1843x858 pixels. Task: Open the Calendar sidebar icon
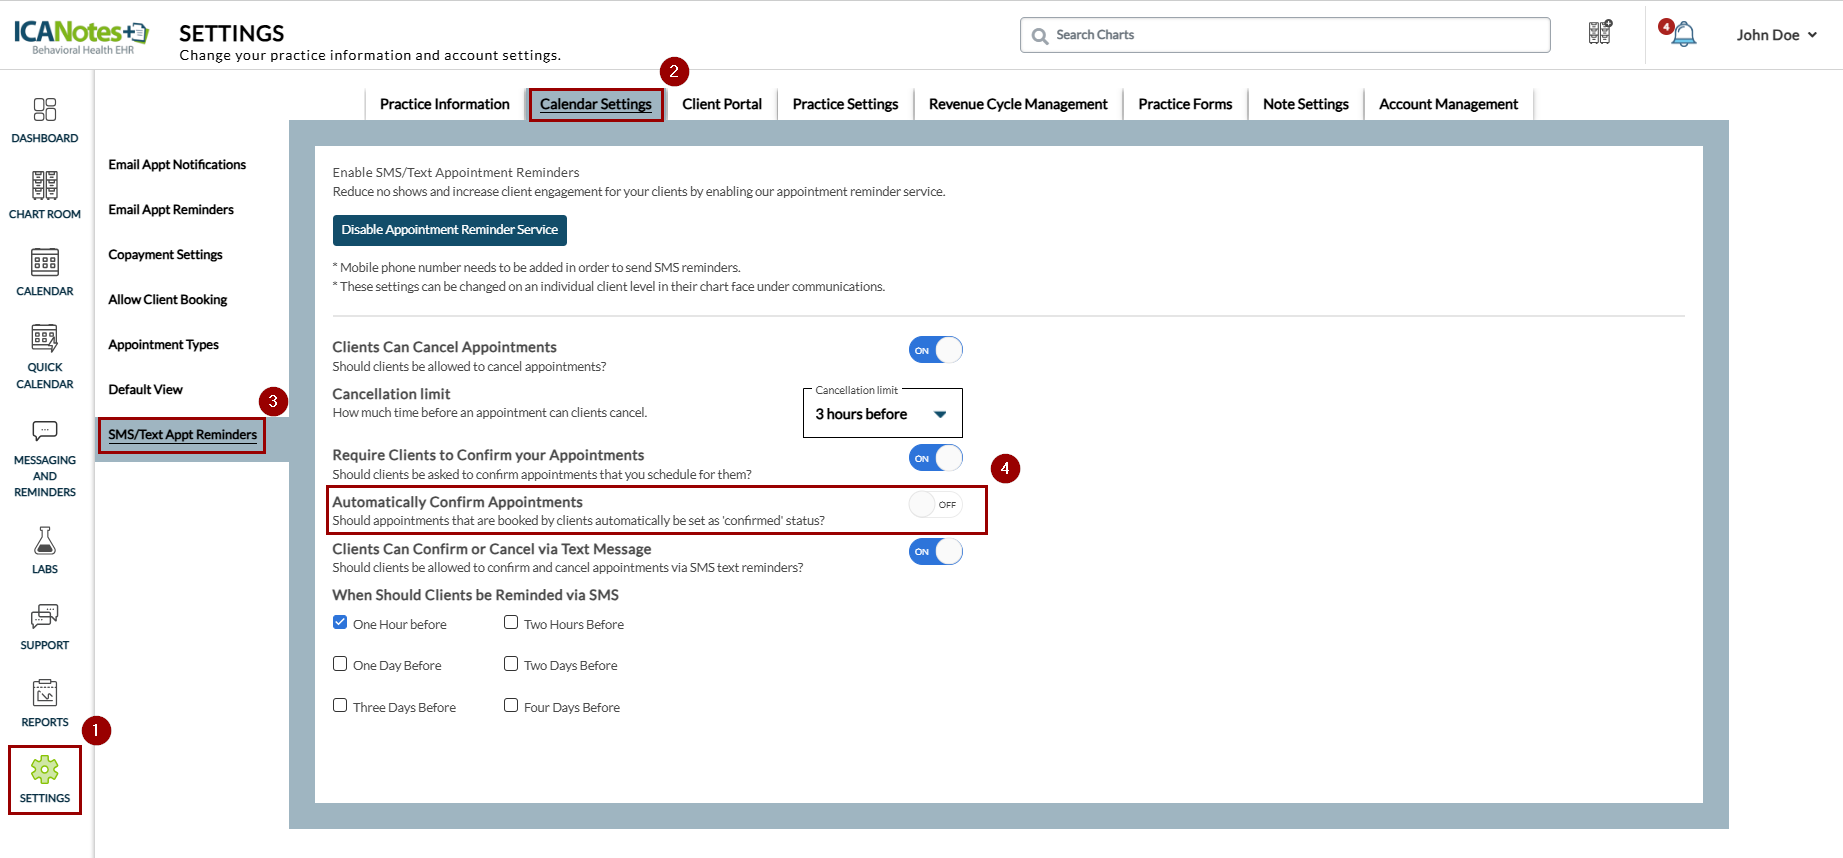45,263
